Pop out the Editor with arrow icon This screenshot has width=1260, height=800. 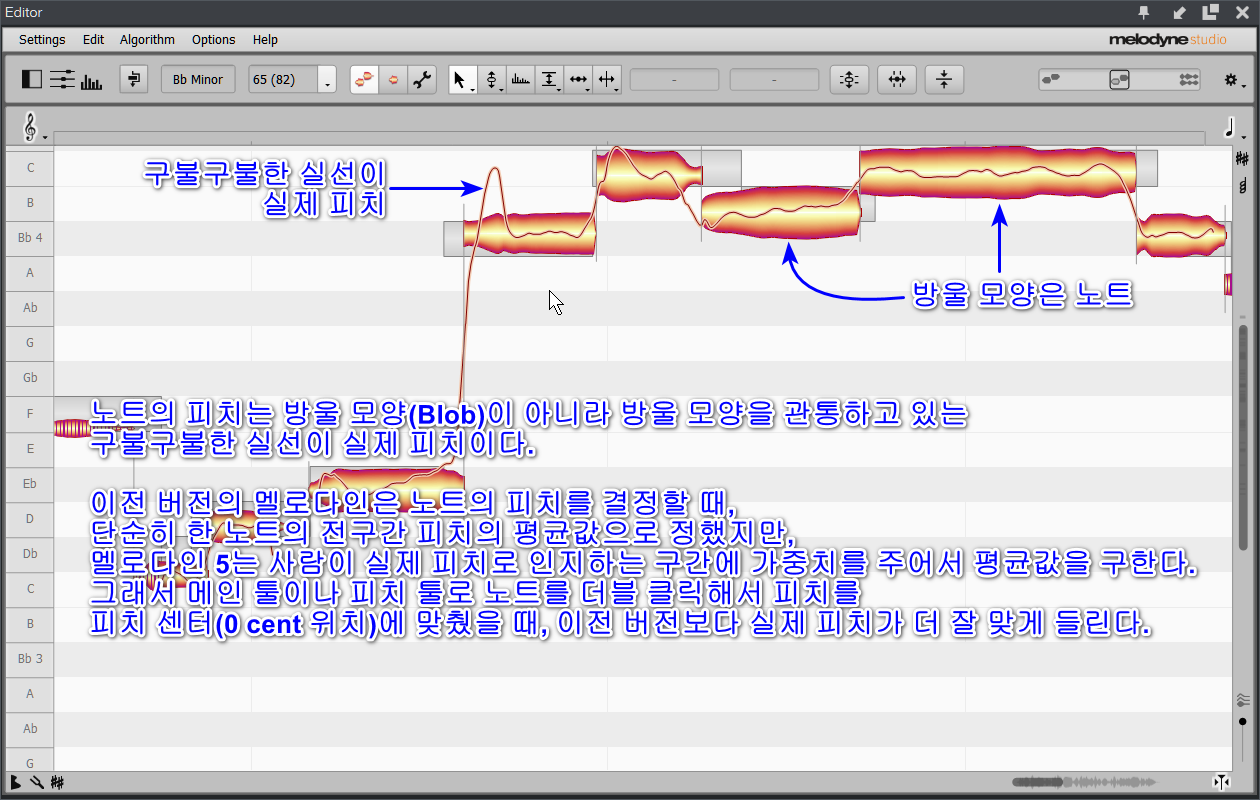[x=1179, y=12]
